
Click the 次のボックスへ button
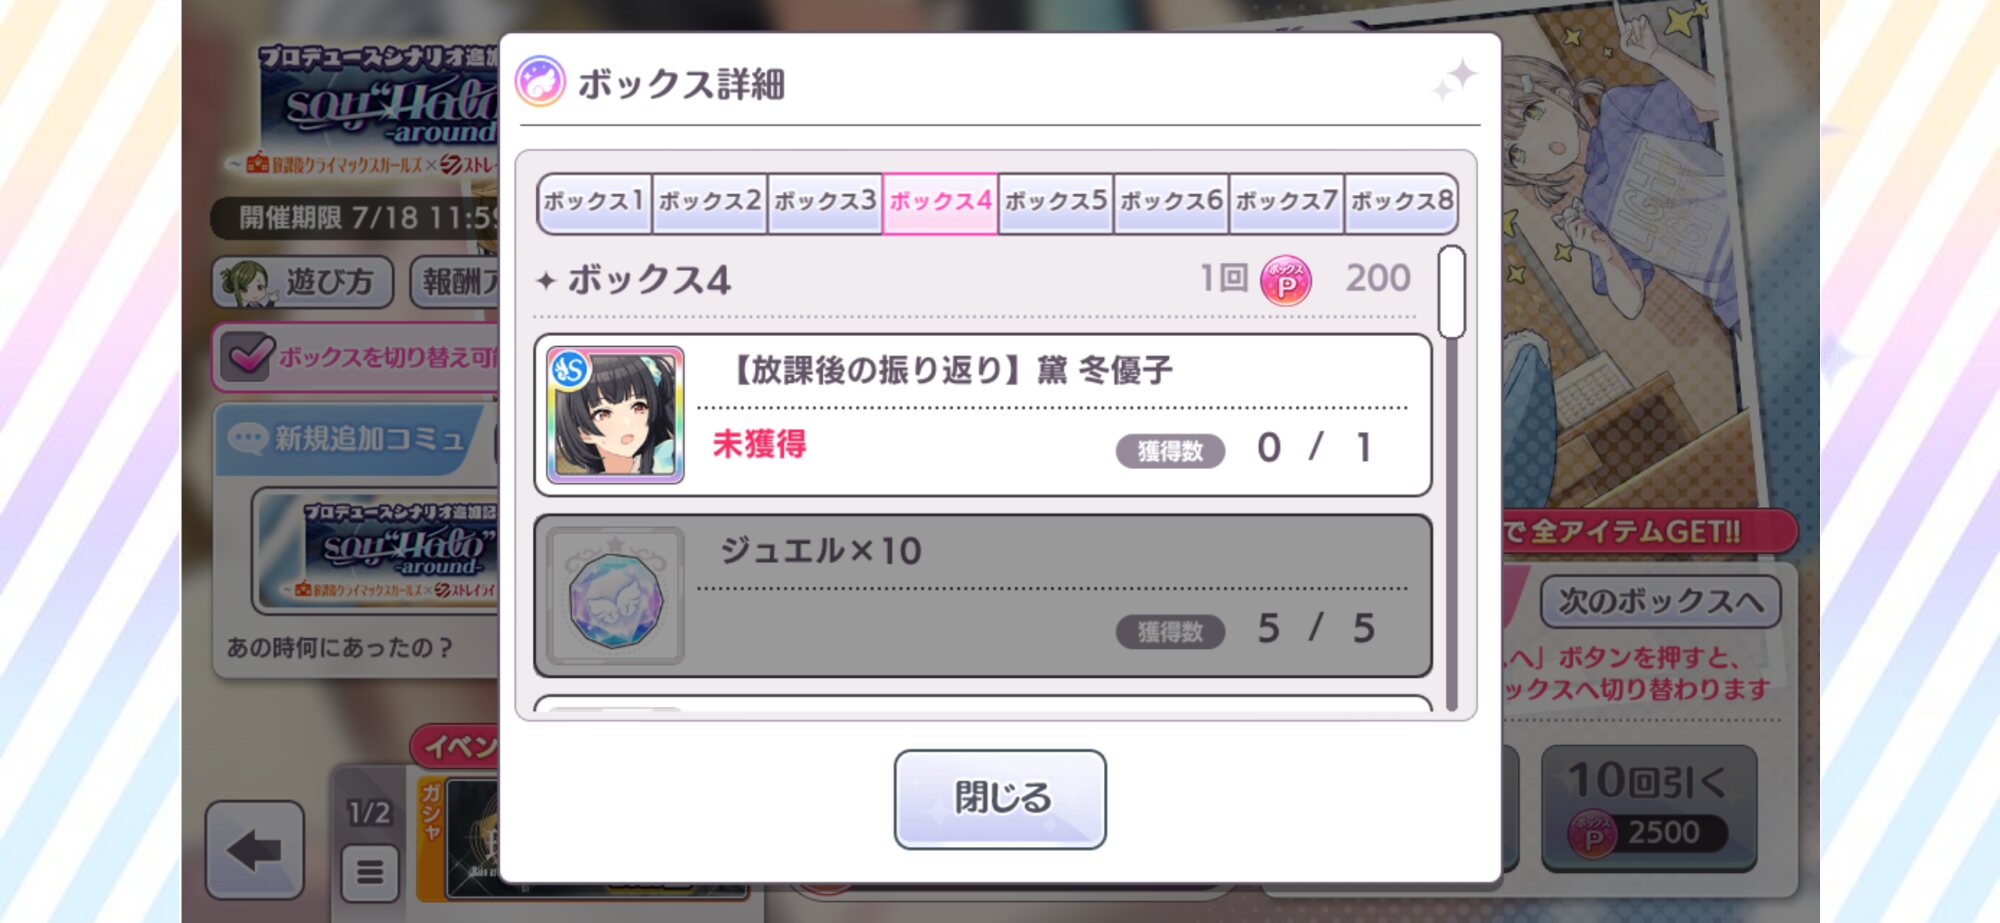(x=1660, y=601)
